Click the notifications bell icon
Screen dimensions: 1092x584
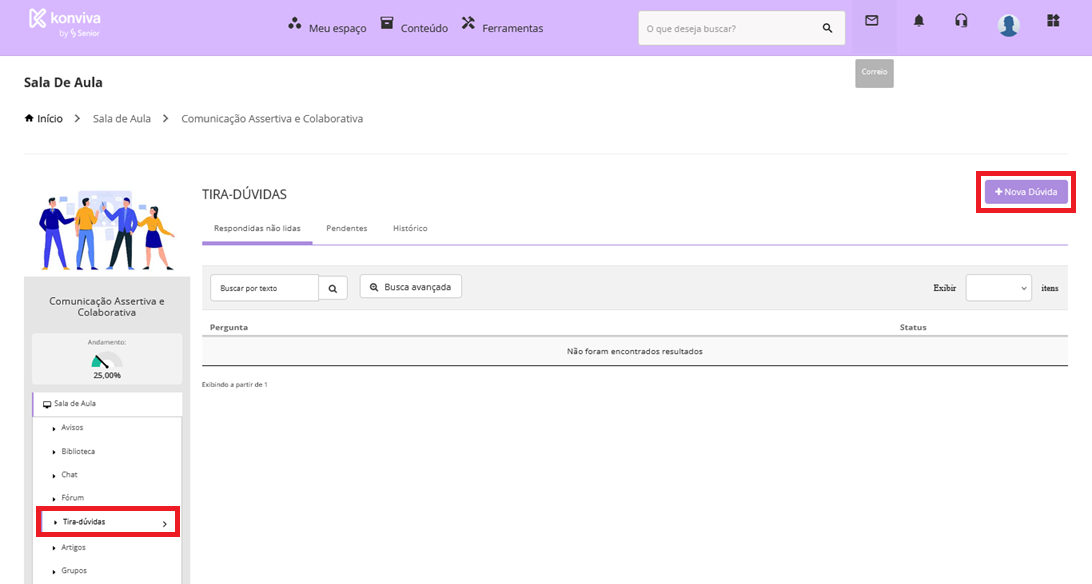tap(919, 21)
